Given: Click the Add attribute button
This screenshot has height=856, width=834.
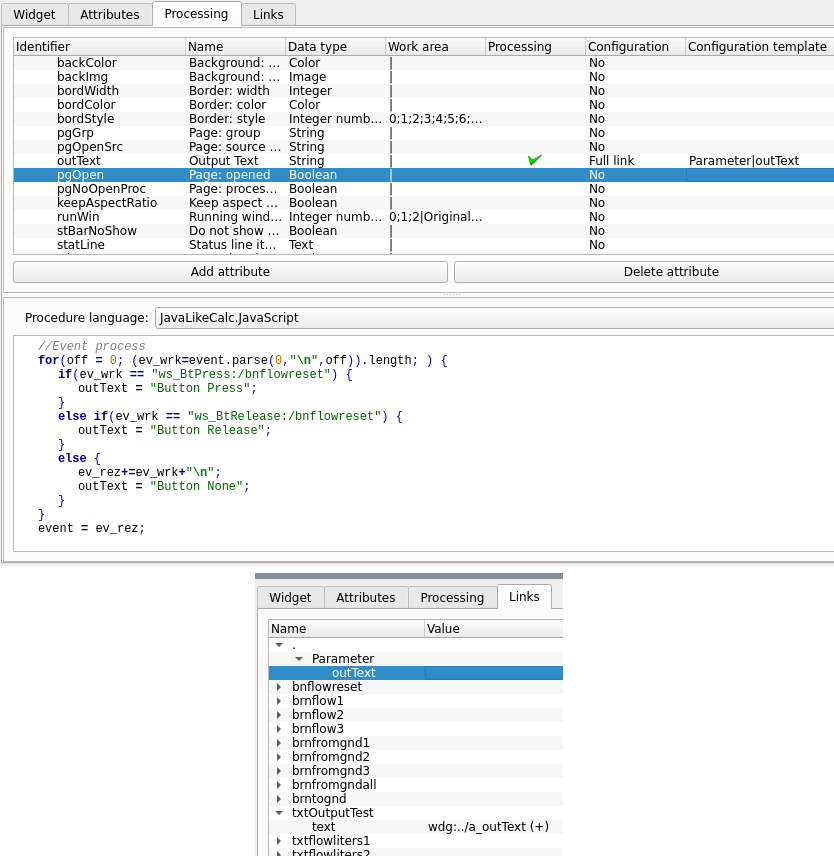Looking at the screenshot, I should click(x=230, y=272).
